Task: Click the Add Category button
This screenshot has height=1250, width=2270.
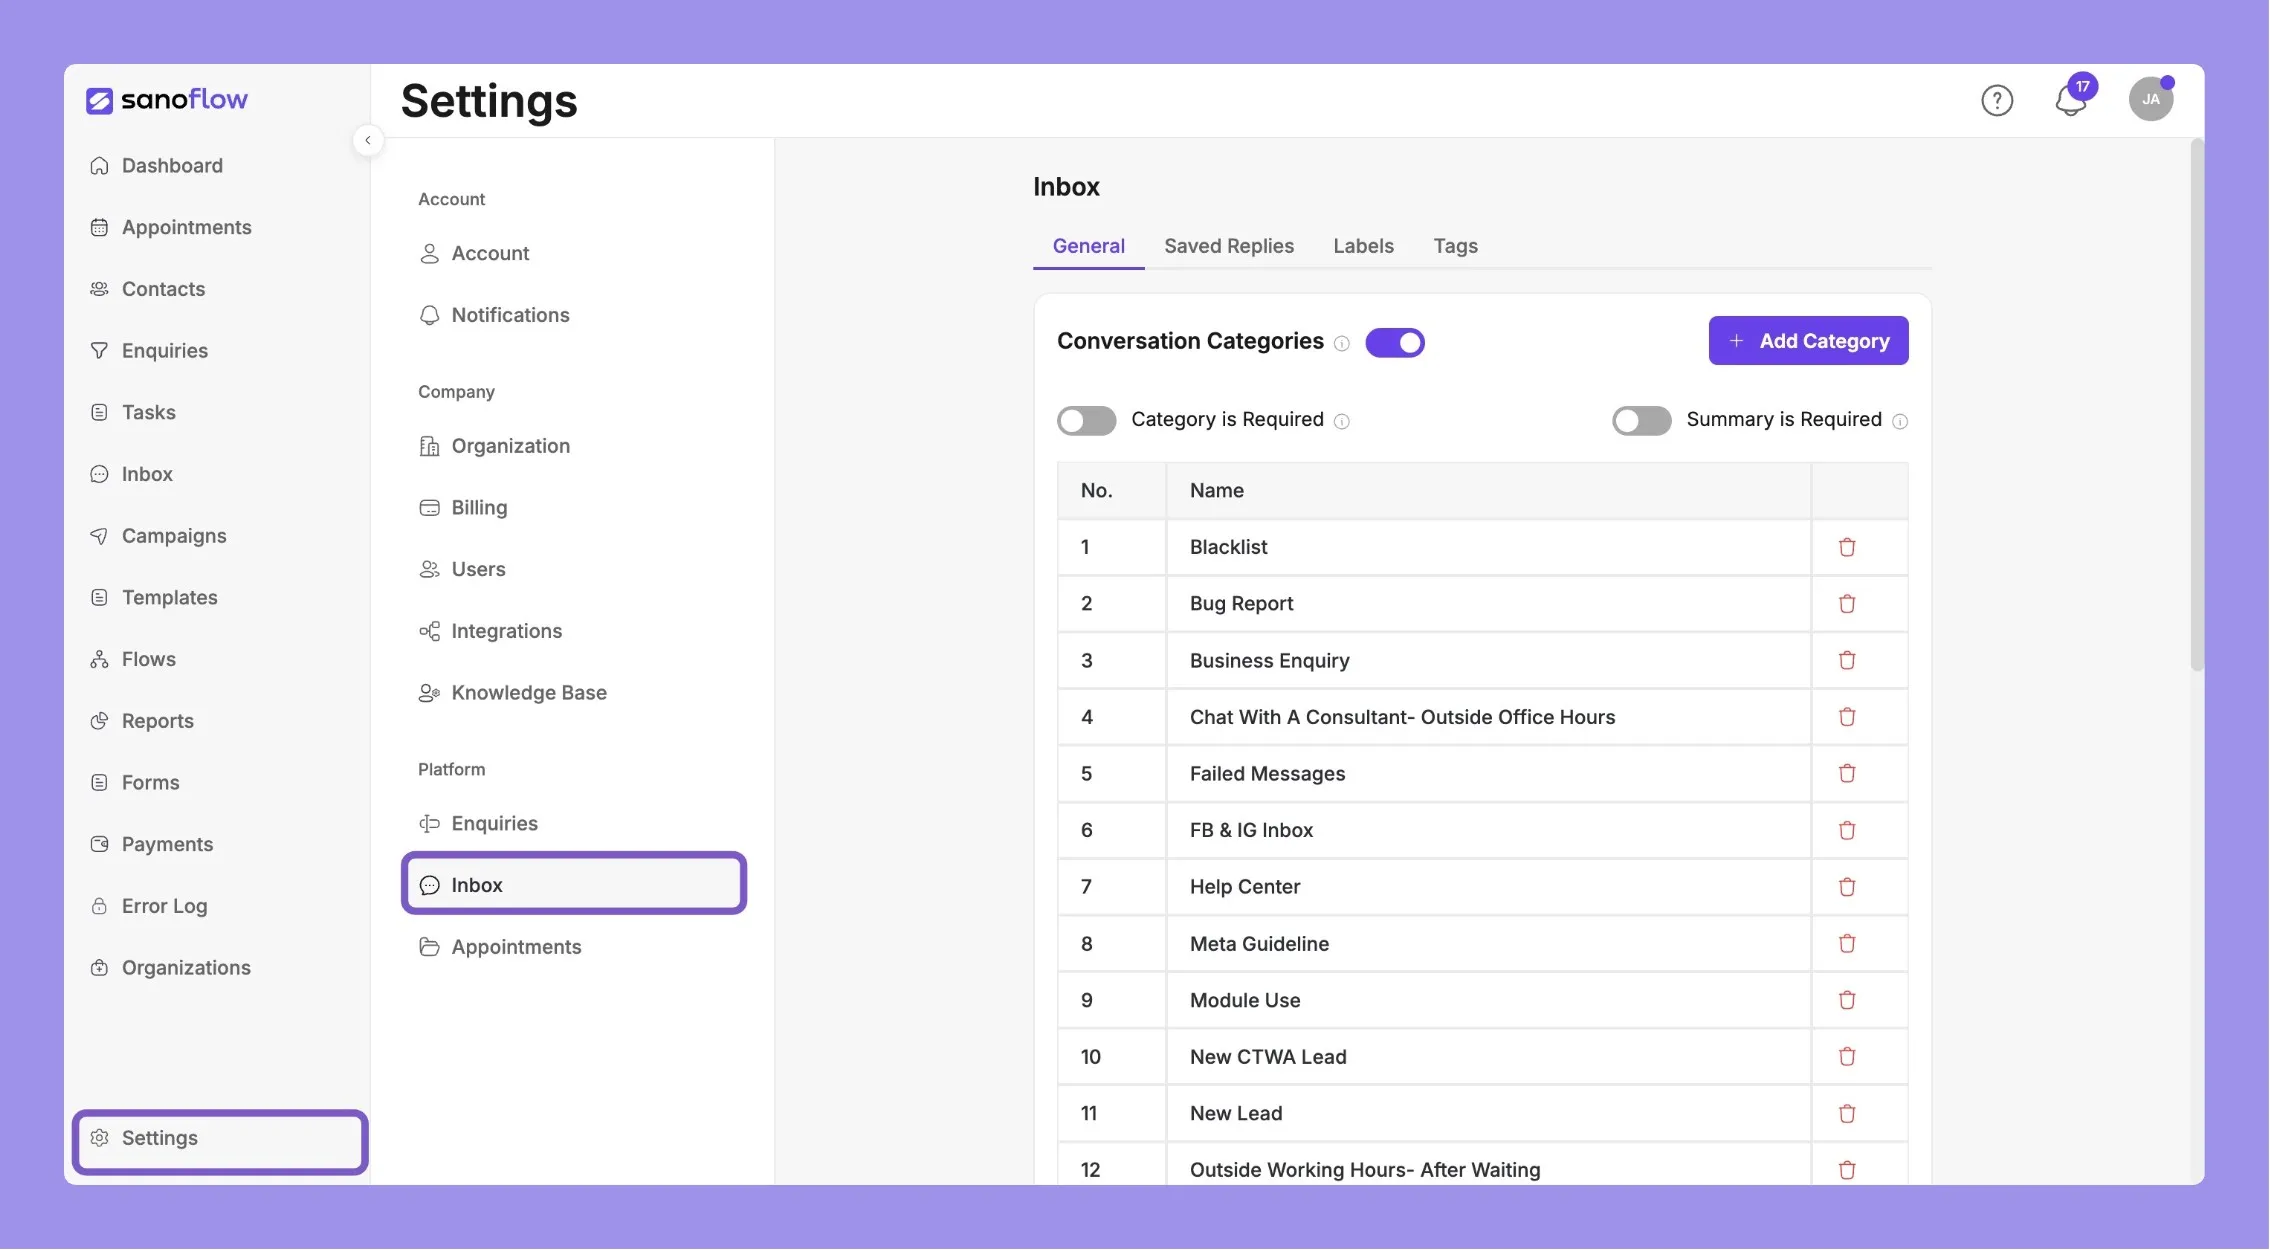Action: (x=1808, y=341)
